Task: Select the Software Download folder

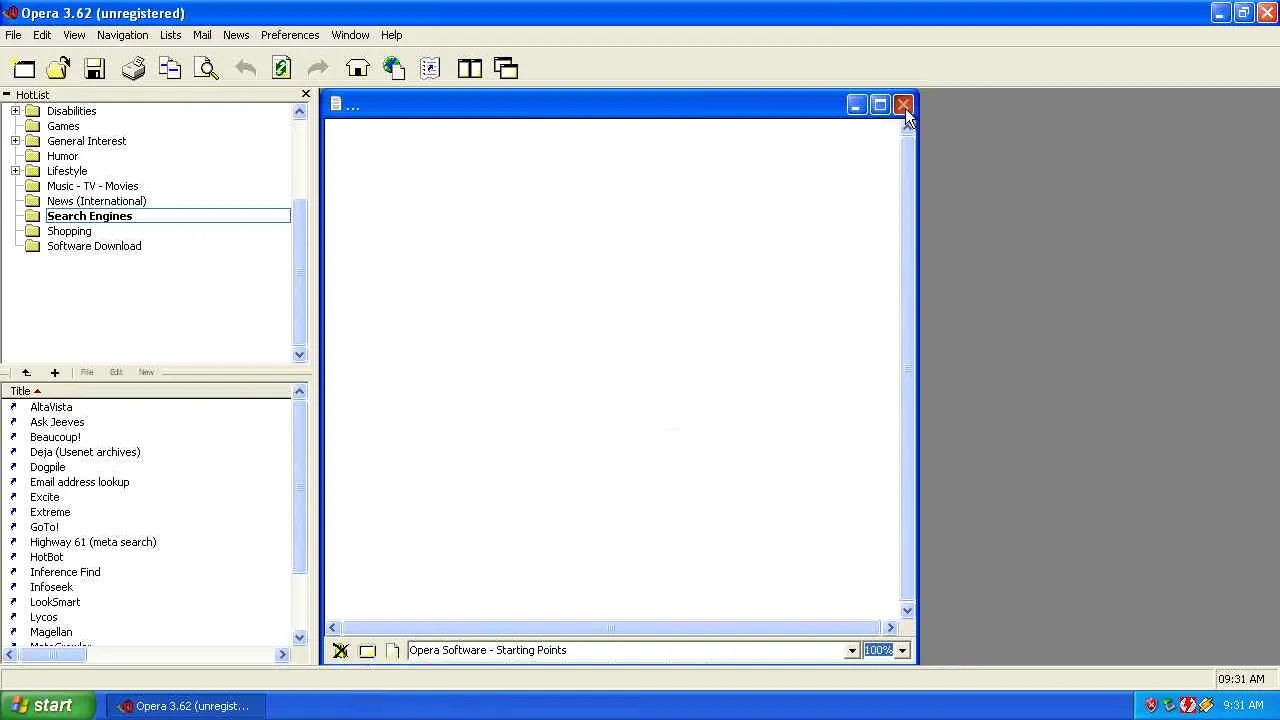Action: (x=94, y=246)
